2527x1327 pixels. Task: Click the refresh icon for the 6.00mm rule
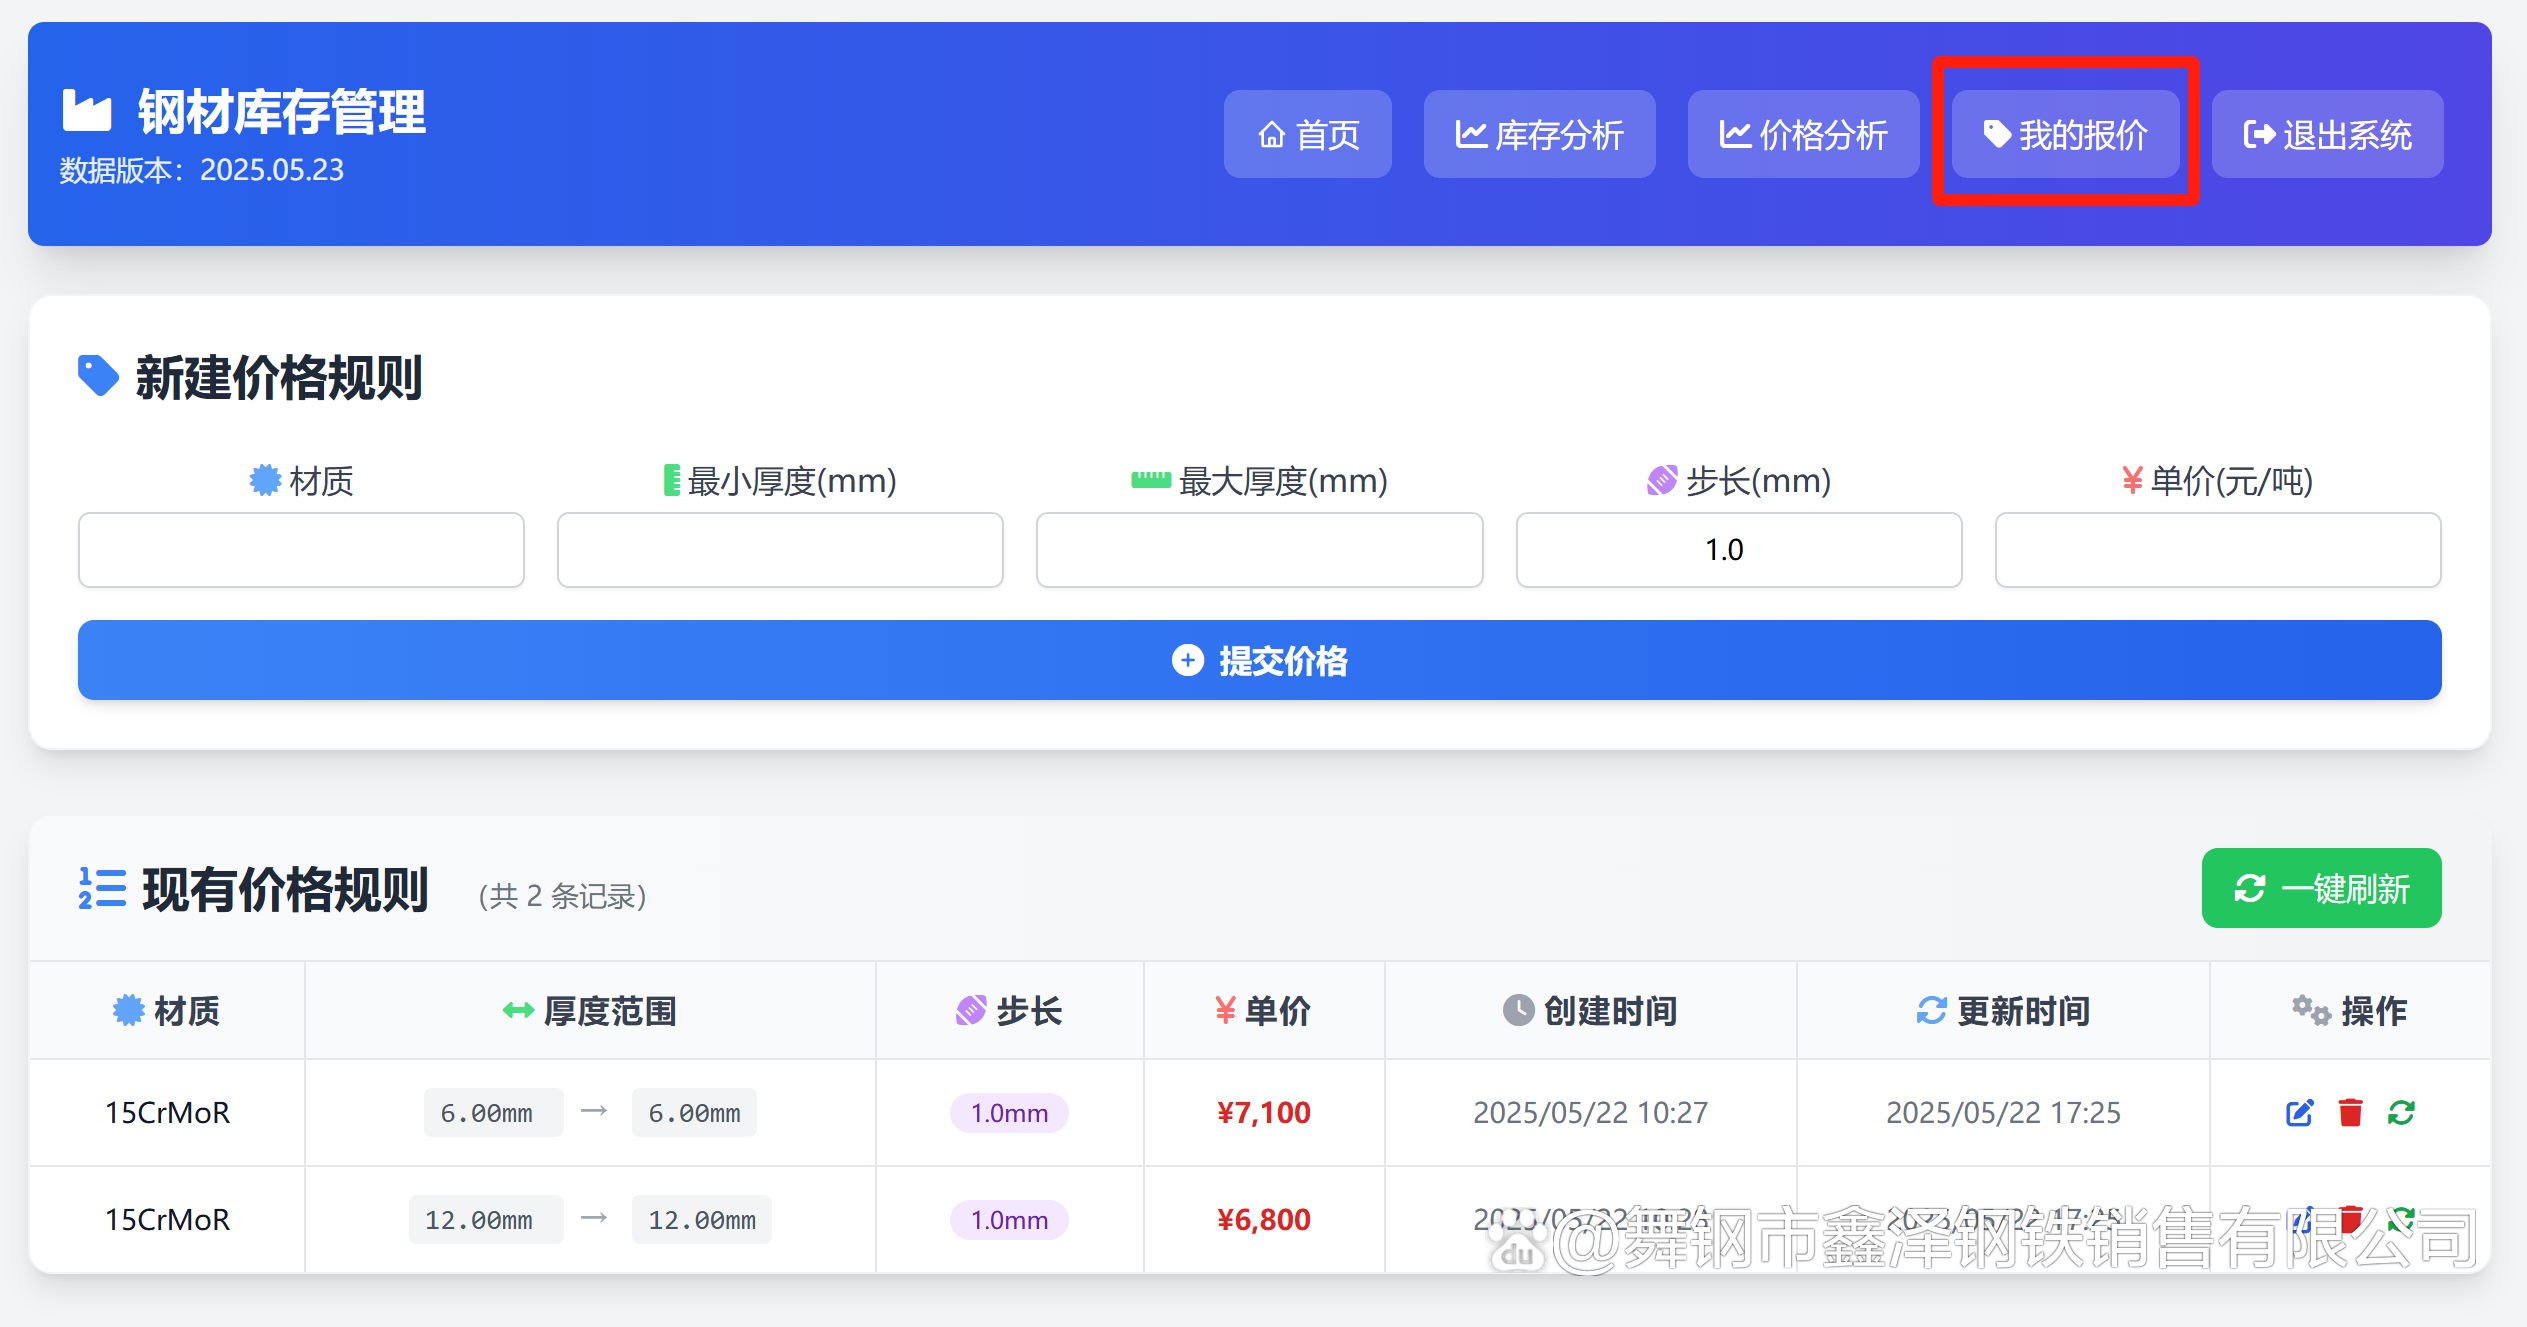click(x=2403, y=1112)
